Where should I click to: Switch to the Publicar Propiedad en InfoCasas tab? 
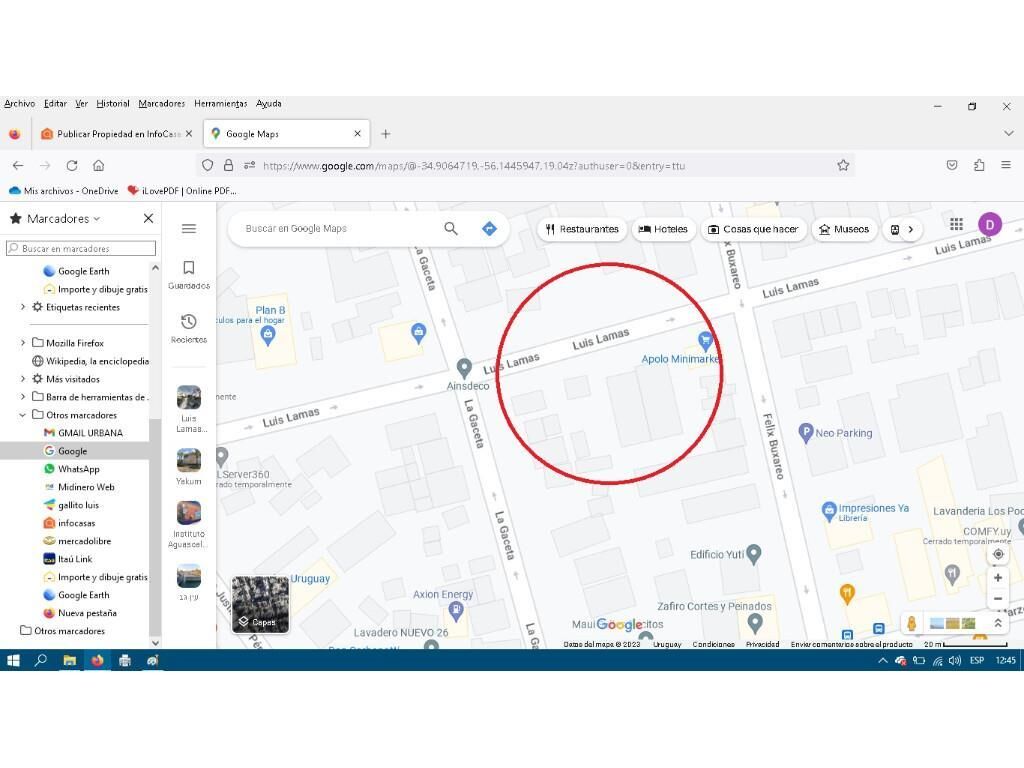(117, 134)
